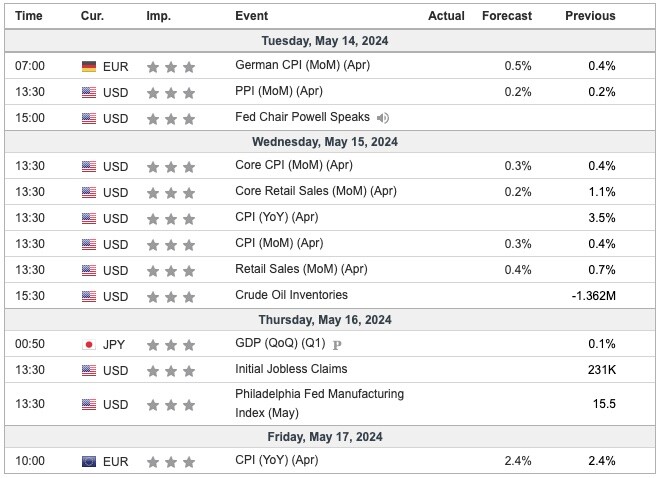Click the 15:00 time cell
The height and width of the screenshot is (478, 660).
(30, 118)
